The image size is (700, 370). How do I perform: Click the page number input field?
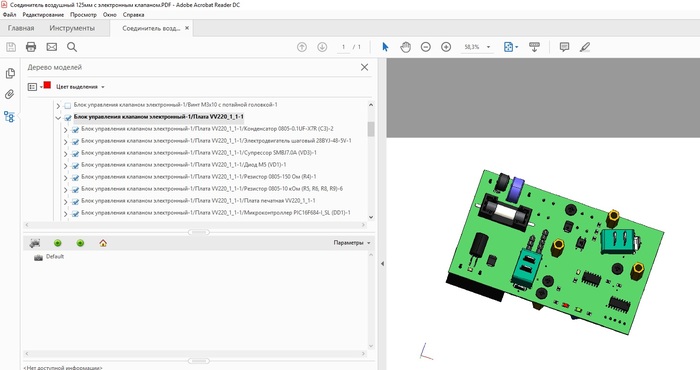pyautogui.click(x=343, y=47)
